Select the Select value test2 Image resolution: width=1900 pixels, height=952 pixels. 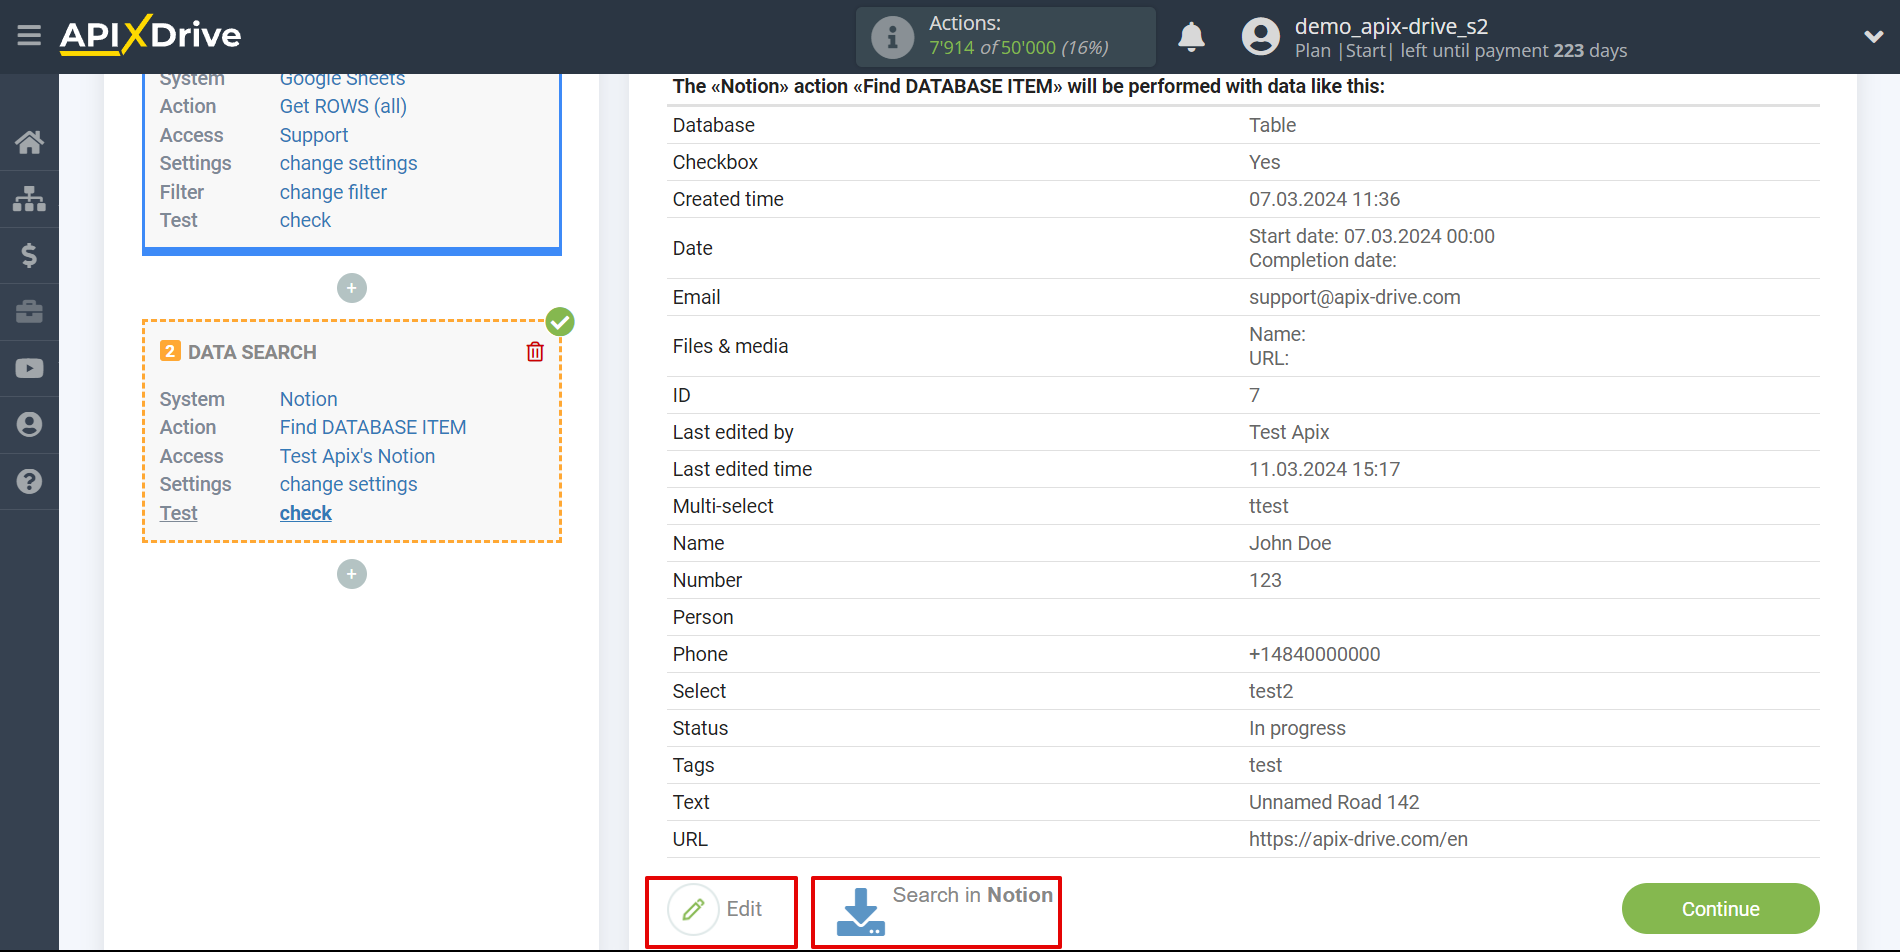click(x=1271, y=691)
